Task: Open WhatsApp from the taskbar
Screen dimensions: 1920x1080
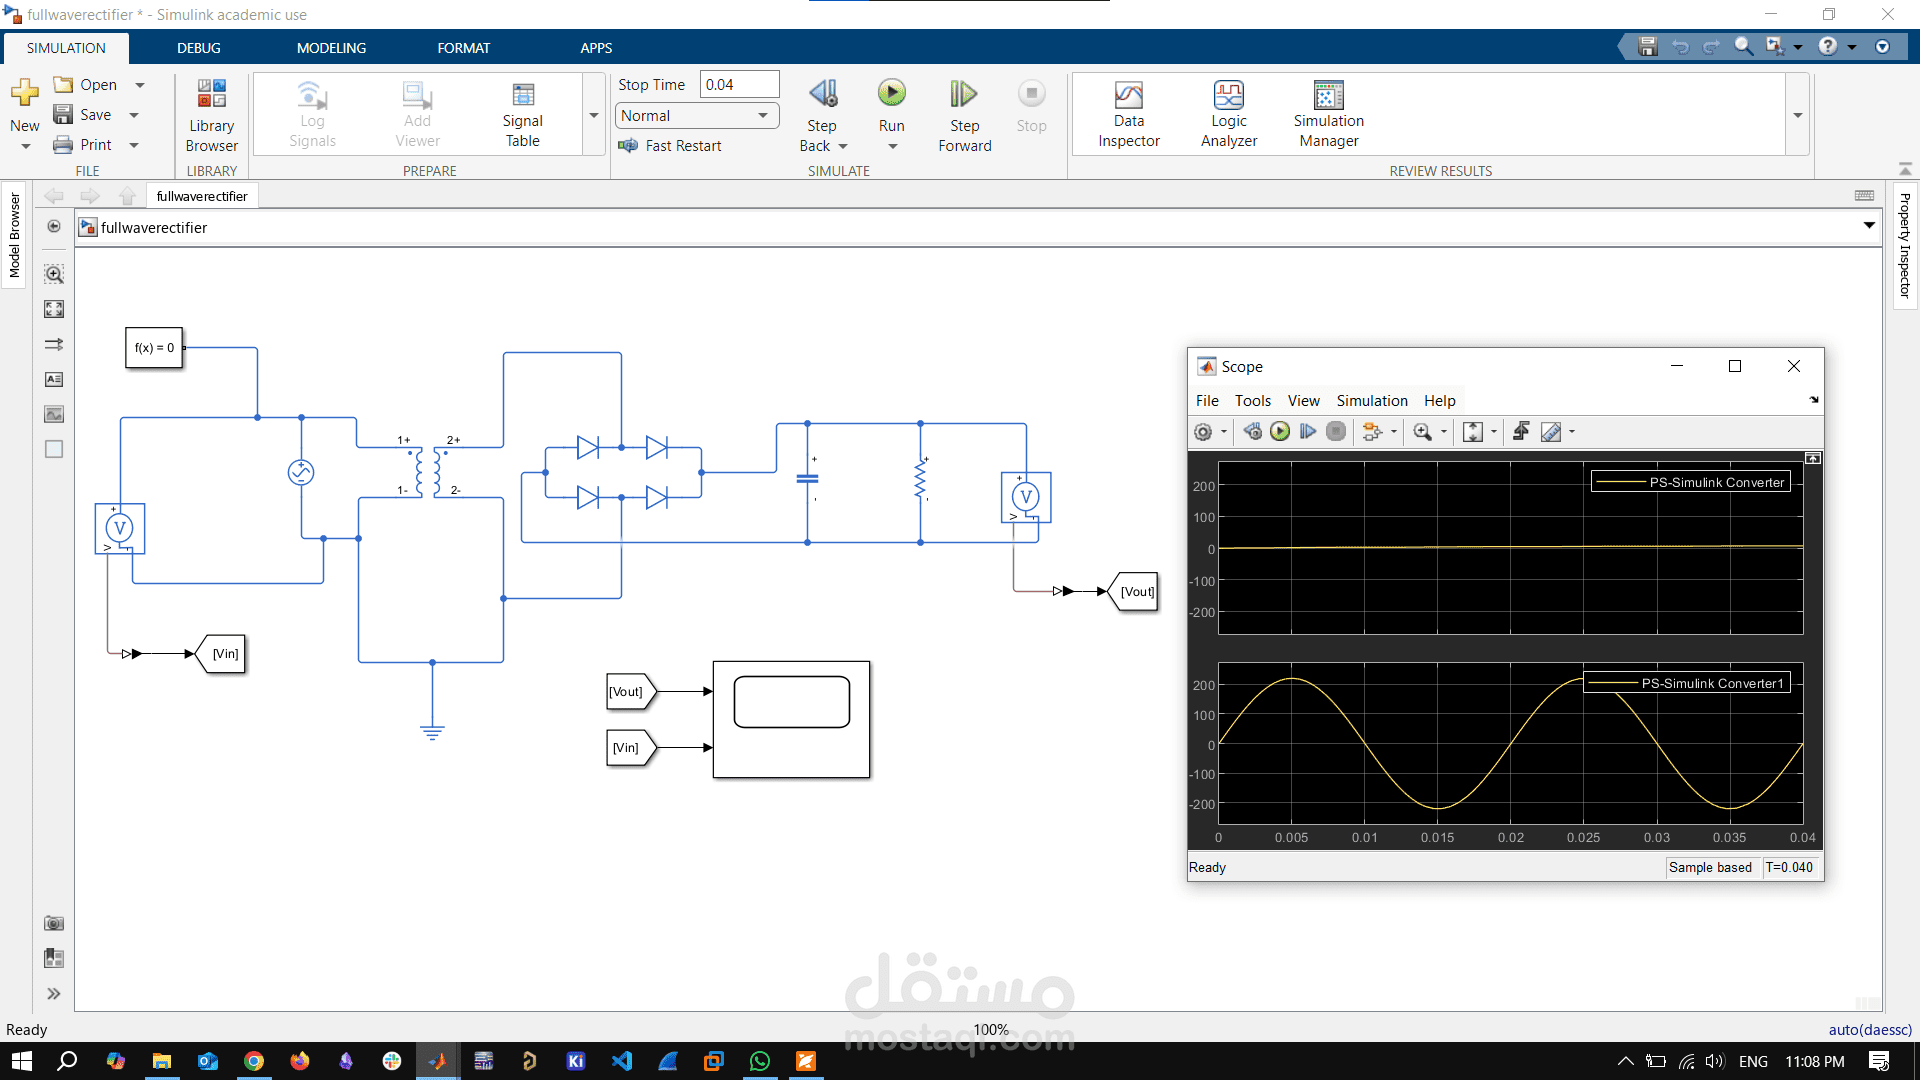Action: click(760, 1061)
